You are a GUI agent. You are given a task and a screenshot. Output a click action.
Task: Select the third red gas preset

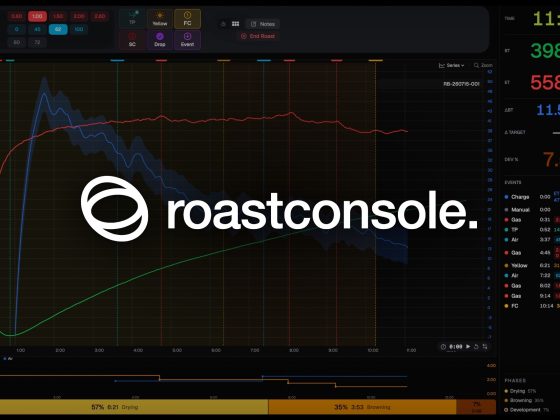coord(58,16)
